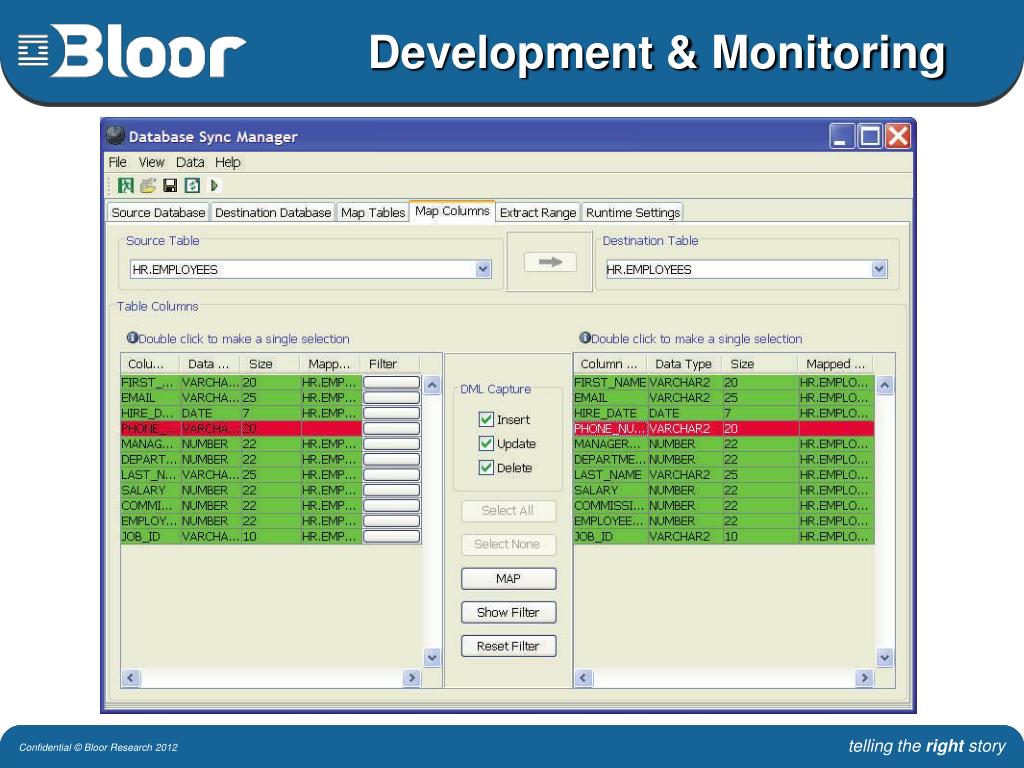Click the arrow button between source and destination tables
The height and width of the screenshot is (768, 1024).
(550, 262)
